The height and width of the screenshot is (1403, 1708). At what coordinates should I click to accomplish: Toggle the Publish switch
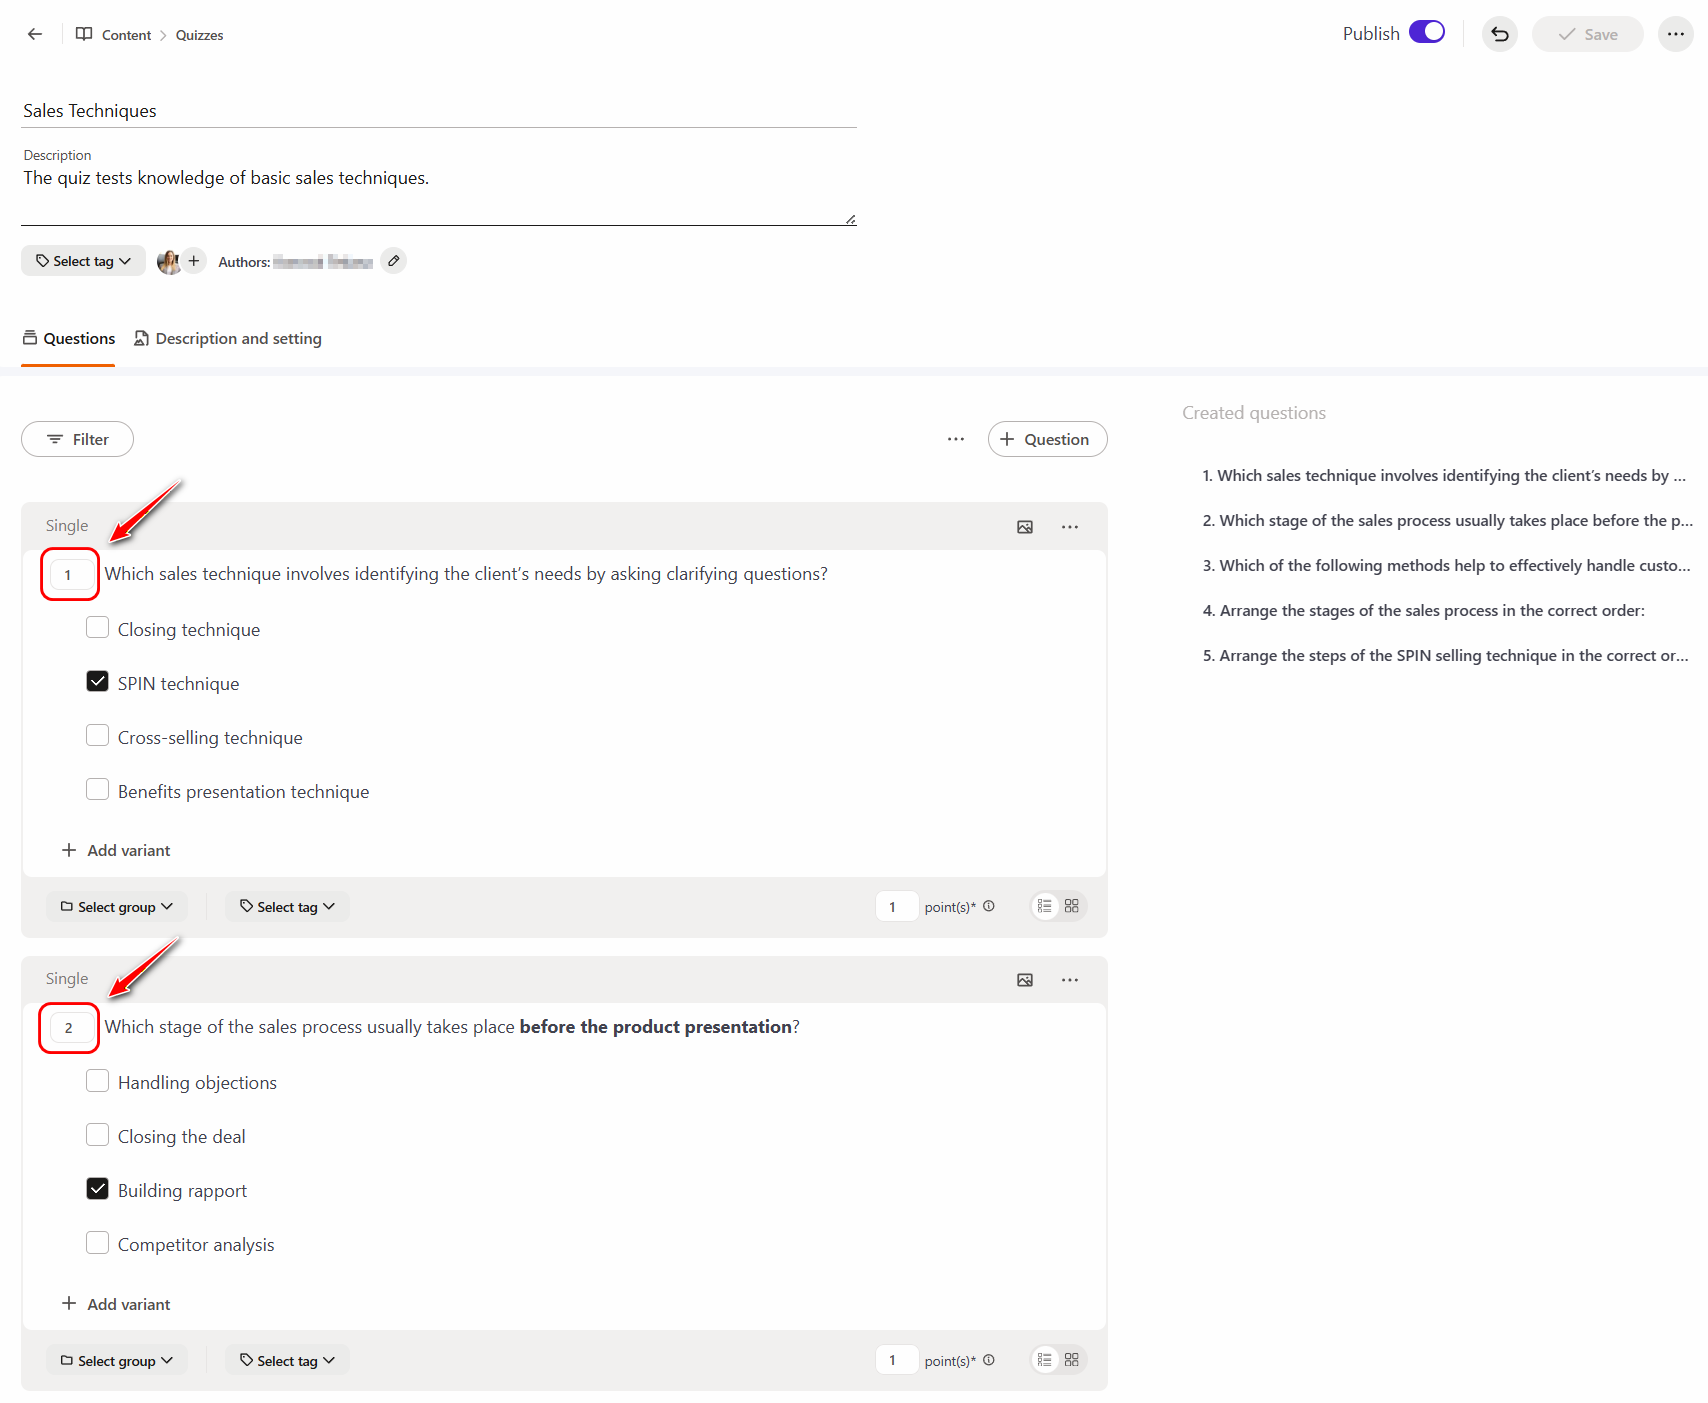(1427, 32)
